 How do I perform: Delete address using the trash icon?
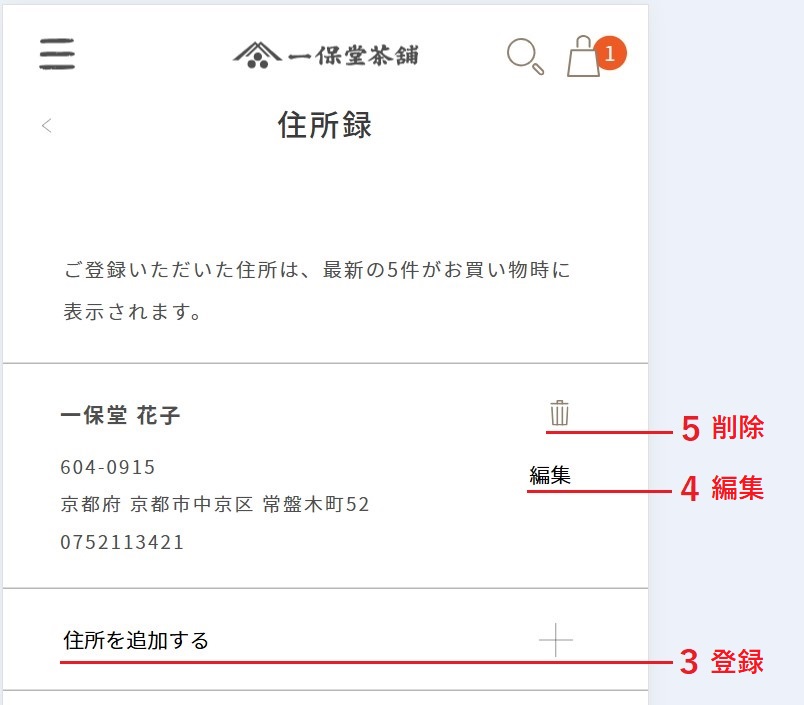coord(559,413)
